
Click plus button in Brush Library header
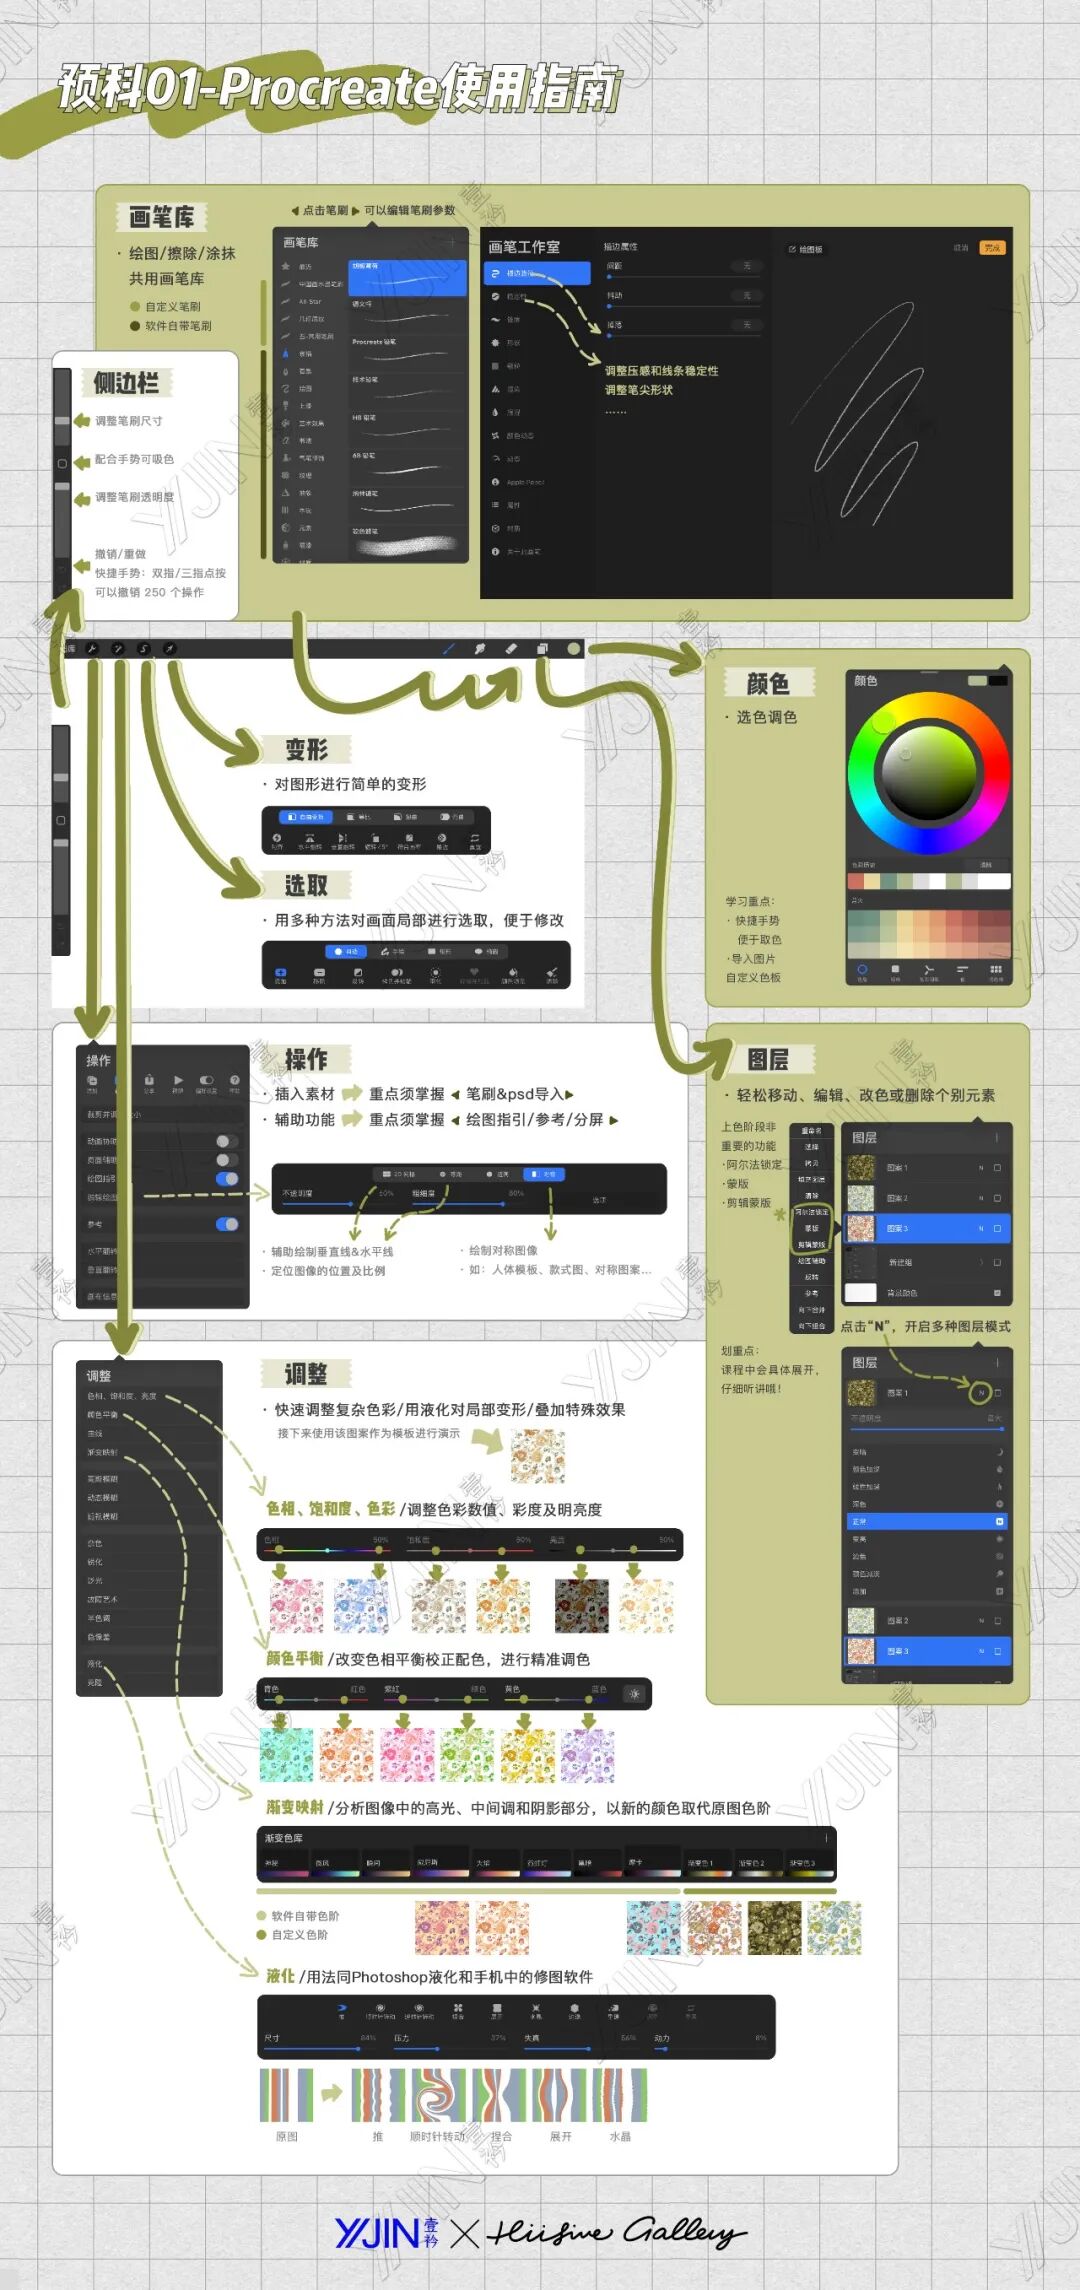click(x=452, y=242)
